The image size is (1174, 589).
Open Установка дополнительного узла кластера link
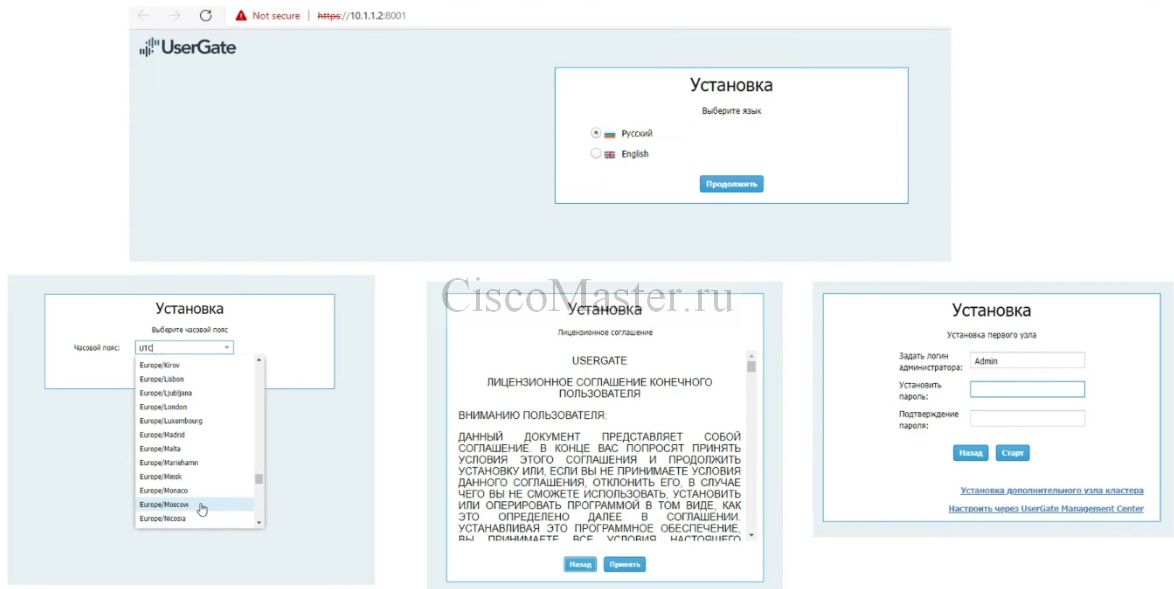1052,491
